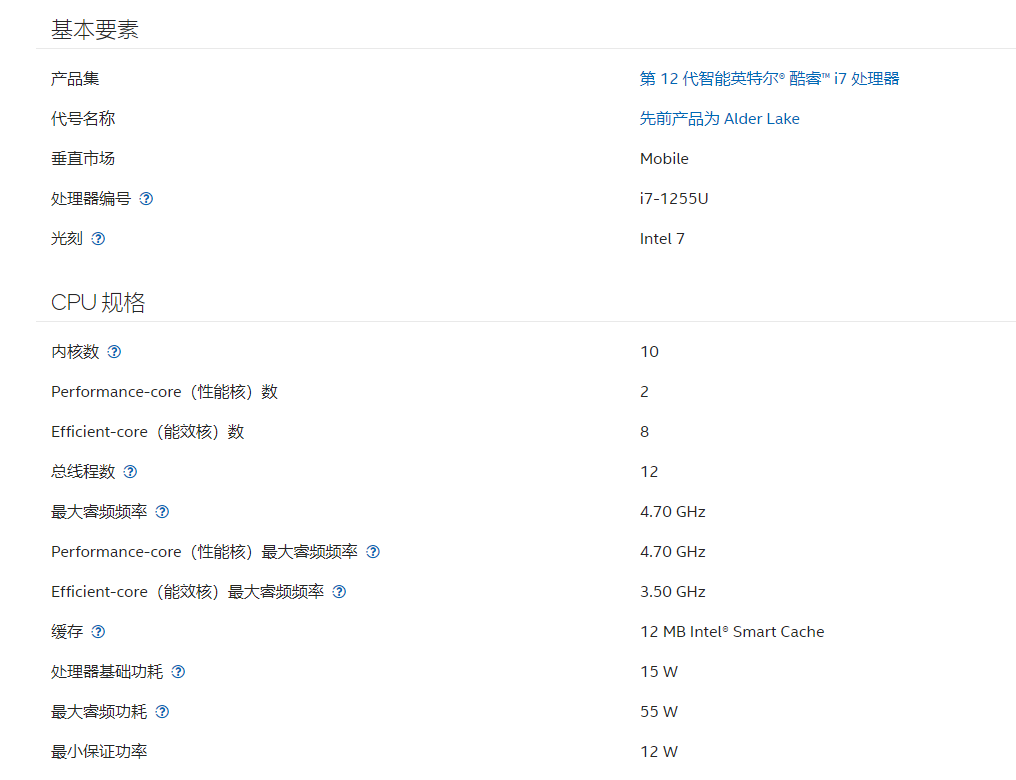Viewport: 1016px width, 780px height.
Task: Click the CPU 规格 section heading
Action: click(98, 303)
